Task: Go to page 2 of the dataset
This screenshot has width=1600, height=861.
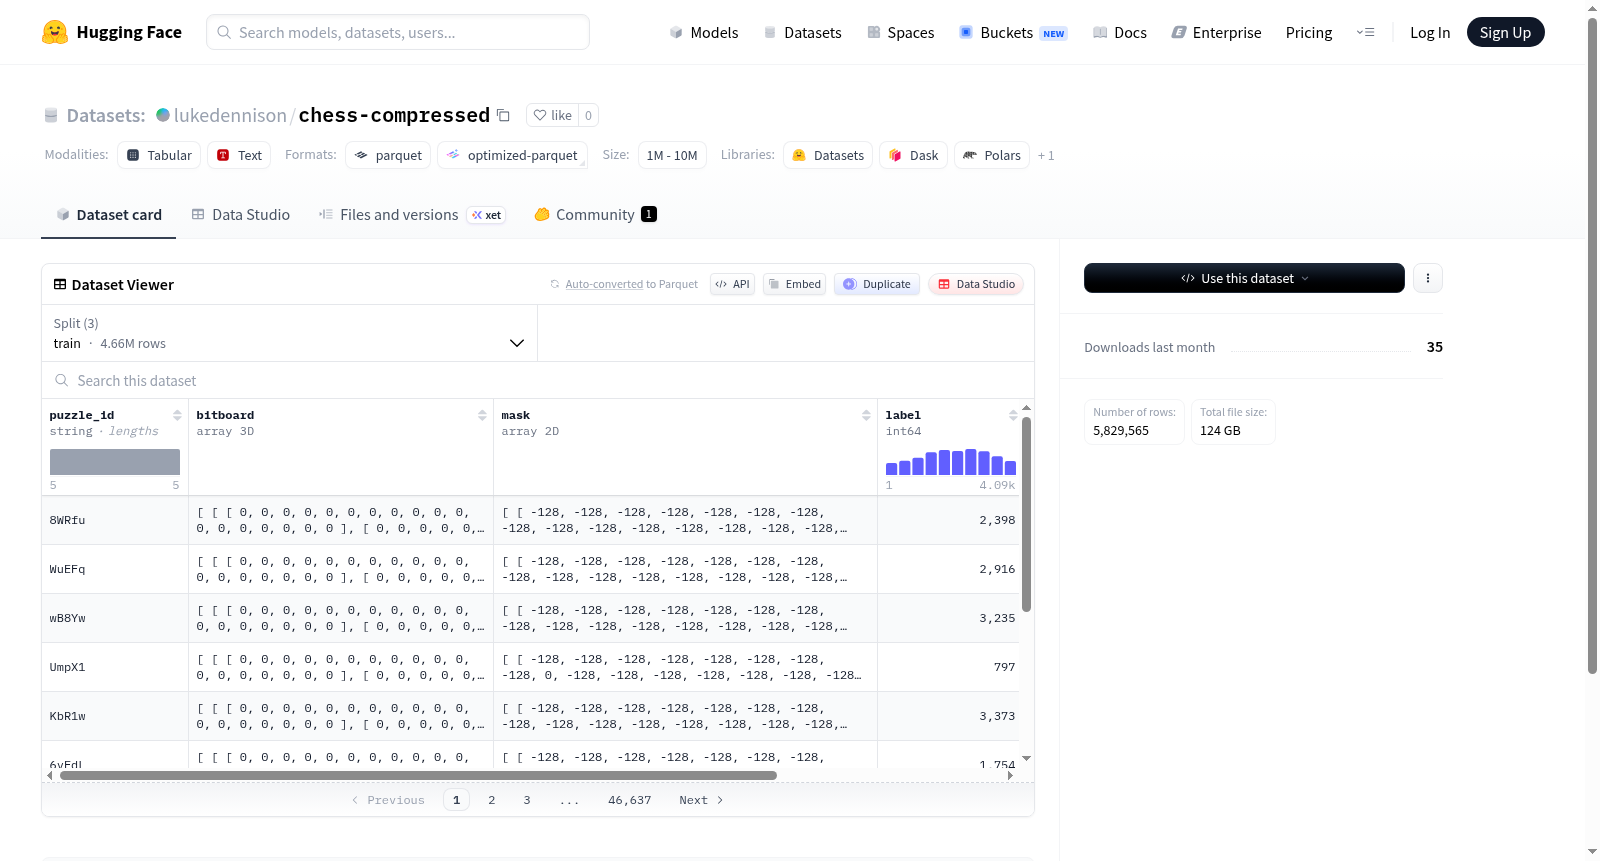Action: tap(492, 800)
